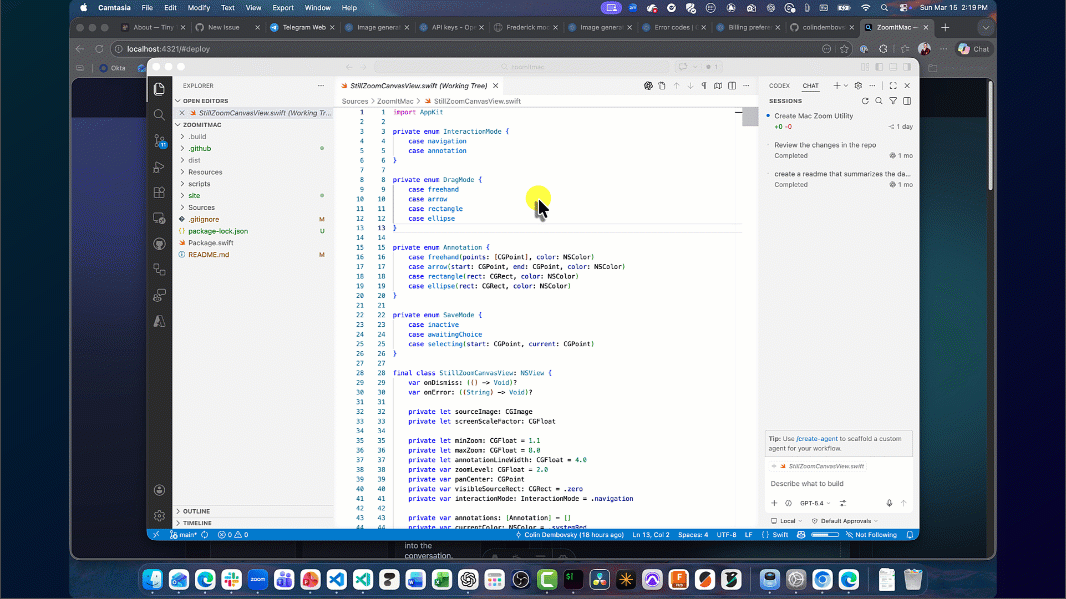This screenshot has height=599, width=1066.
Task: Refresh the Codex sessions list
Action: coord(866,100)
